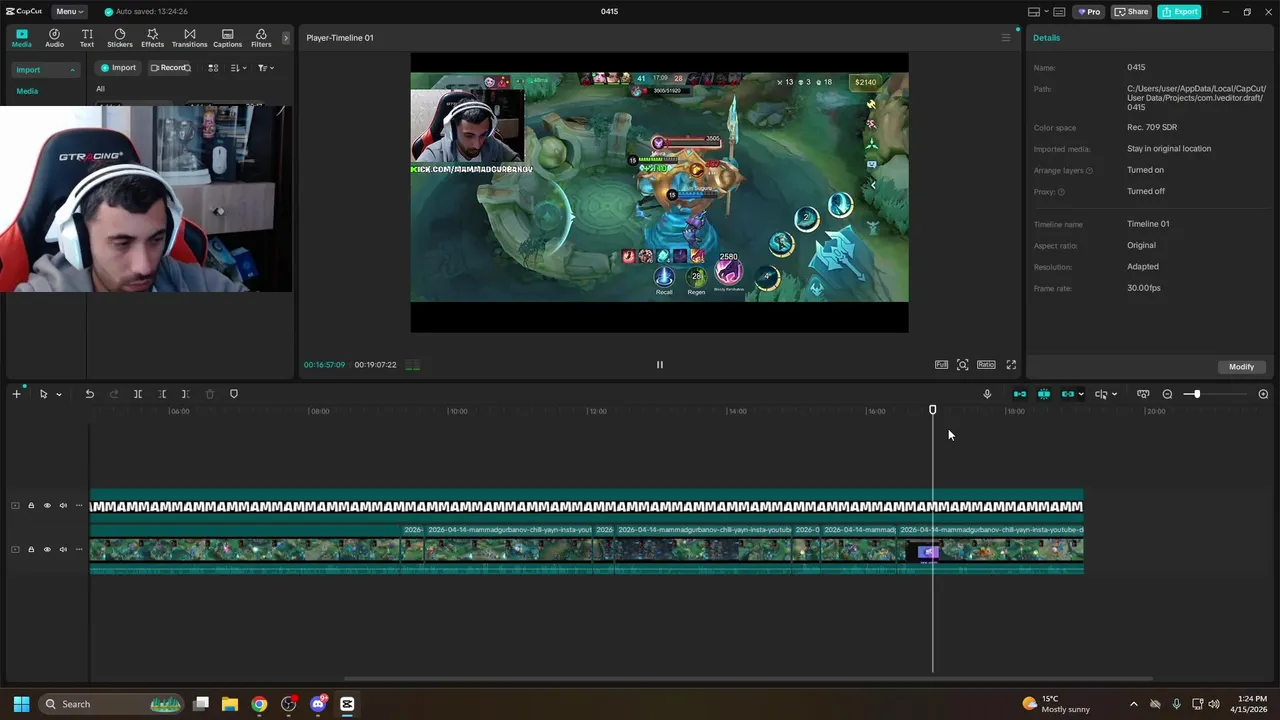Image resolution: width=1280 pixels, height=720 pixels.
Task: Undo the last action
Action: point(89,394)
